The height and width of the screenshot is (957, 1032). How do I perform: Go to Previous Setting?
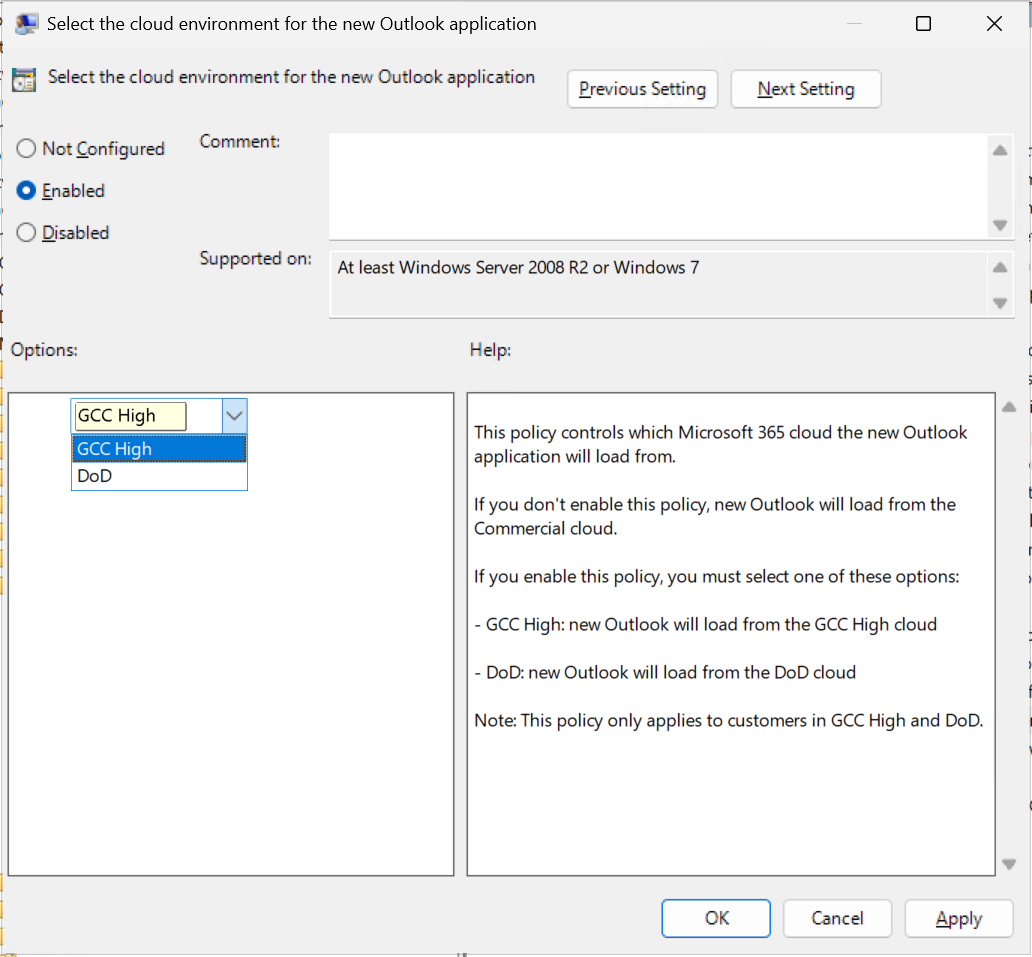point(642,89)
